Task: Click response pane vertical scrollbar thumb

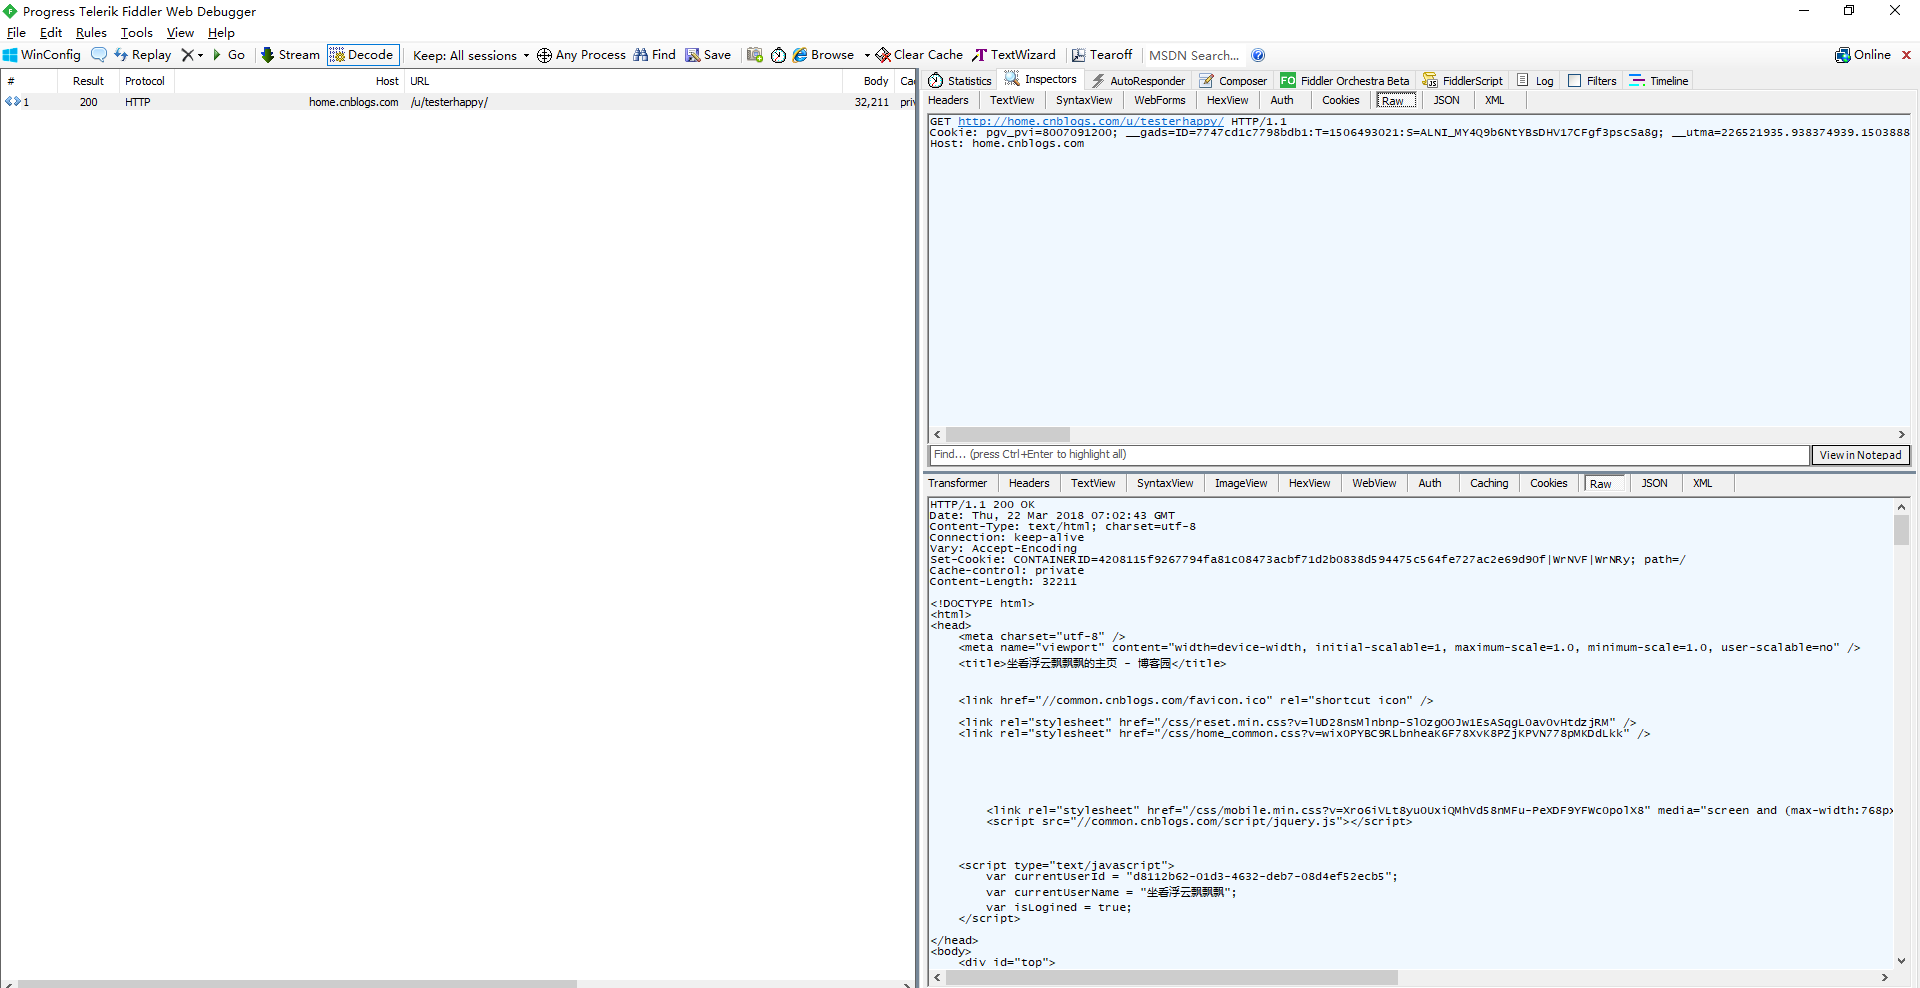Action: click(x=1901, y=530)
